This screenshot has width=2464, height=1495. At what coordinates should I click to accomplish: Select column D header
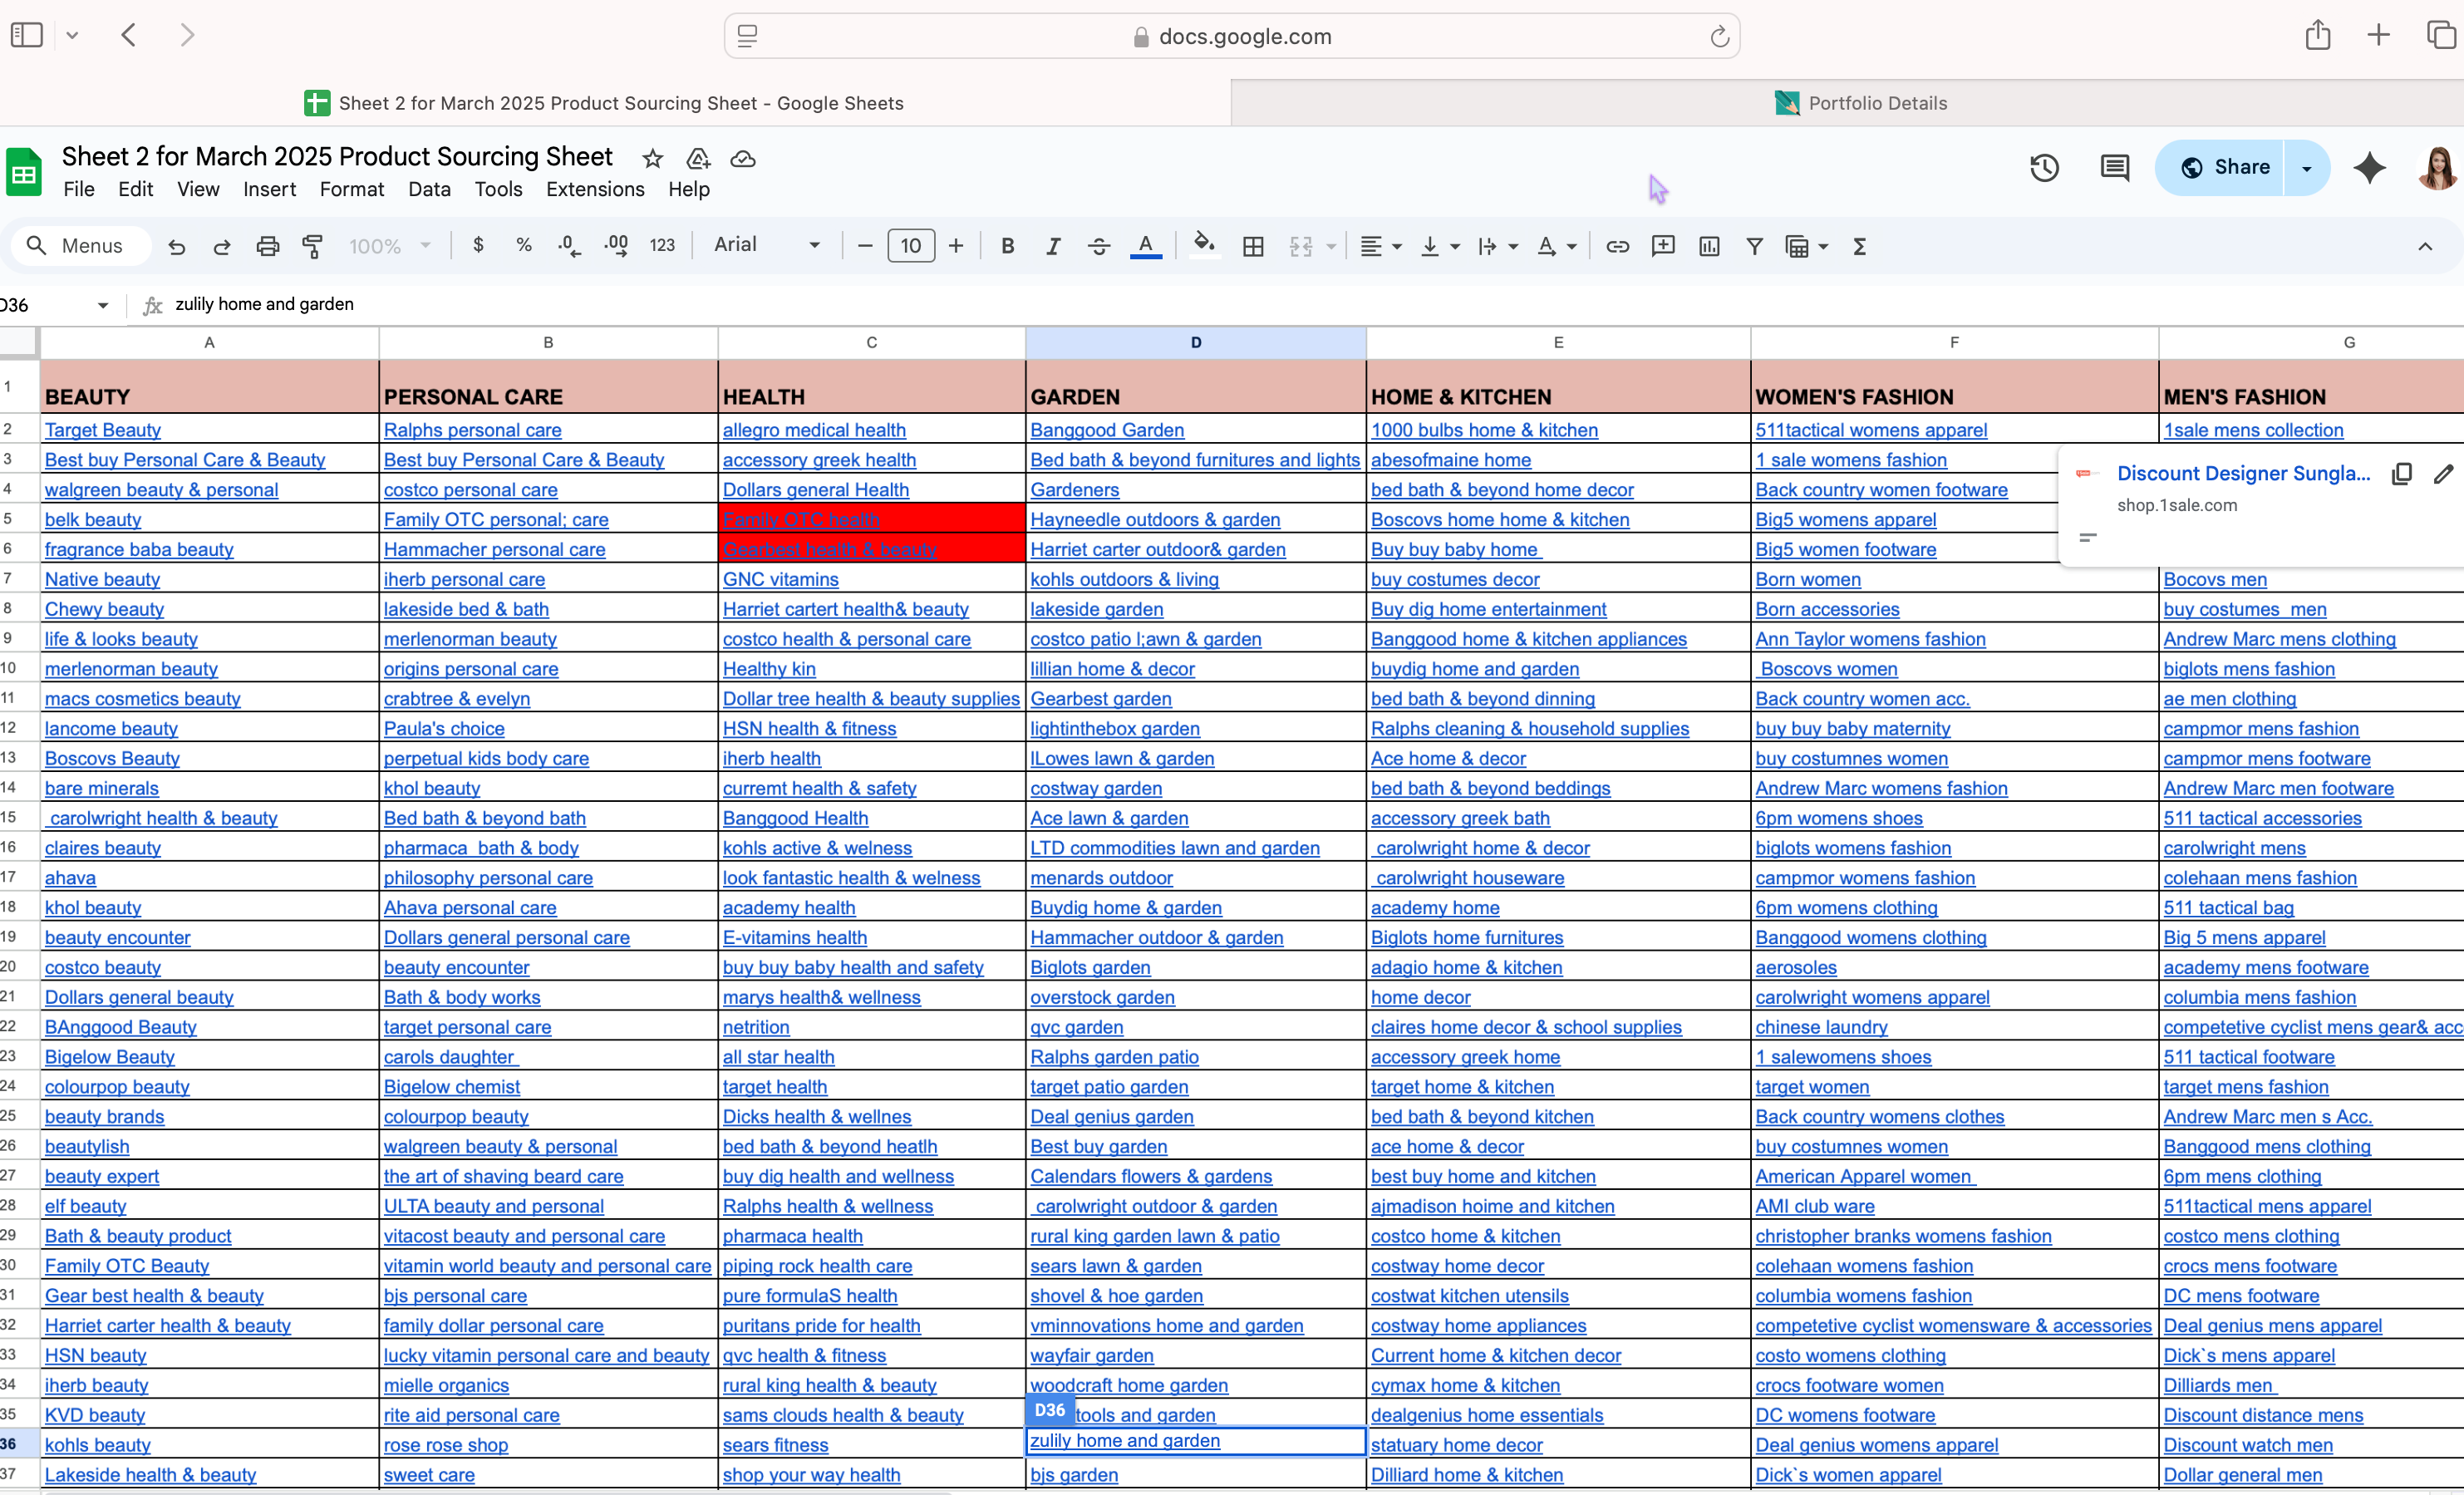(1195, 342)
